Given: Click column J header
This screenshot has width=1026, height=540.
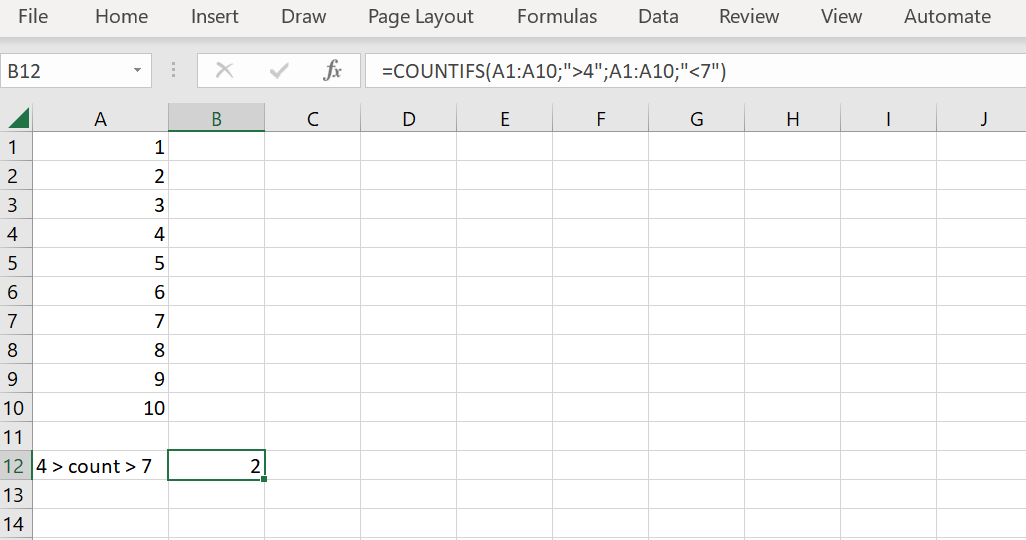Looking at the screenshot, I should [x=984, y=119].
